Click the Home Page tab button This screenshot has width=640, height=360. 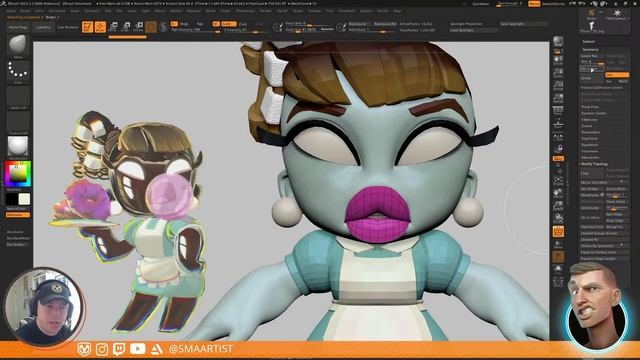tap(18, 27)
